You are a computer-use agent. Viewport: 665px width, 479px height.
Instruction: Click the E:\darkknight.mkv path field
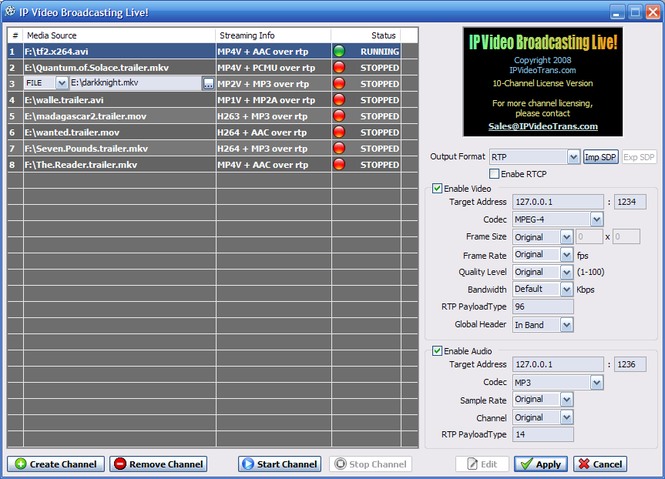tap(135, 83)
